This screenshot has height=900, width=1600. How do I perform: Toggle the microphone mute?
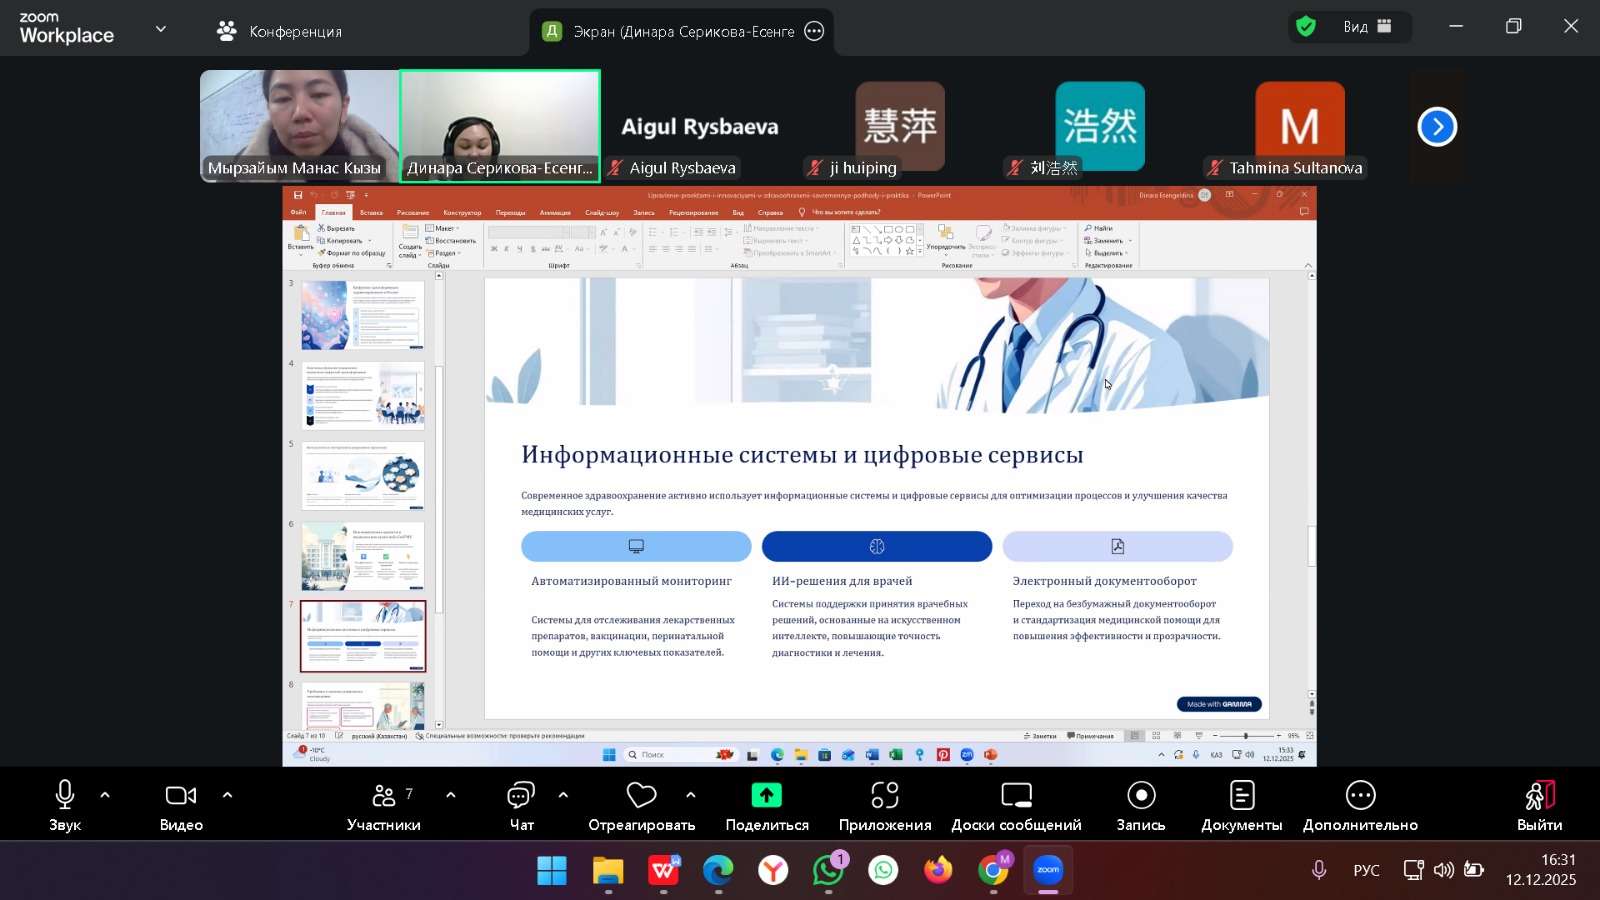[x=65, y=805]
